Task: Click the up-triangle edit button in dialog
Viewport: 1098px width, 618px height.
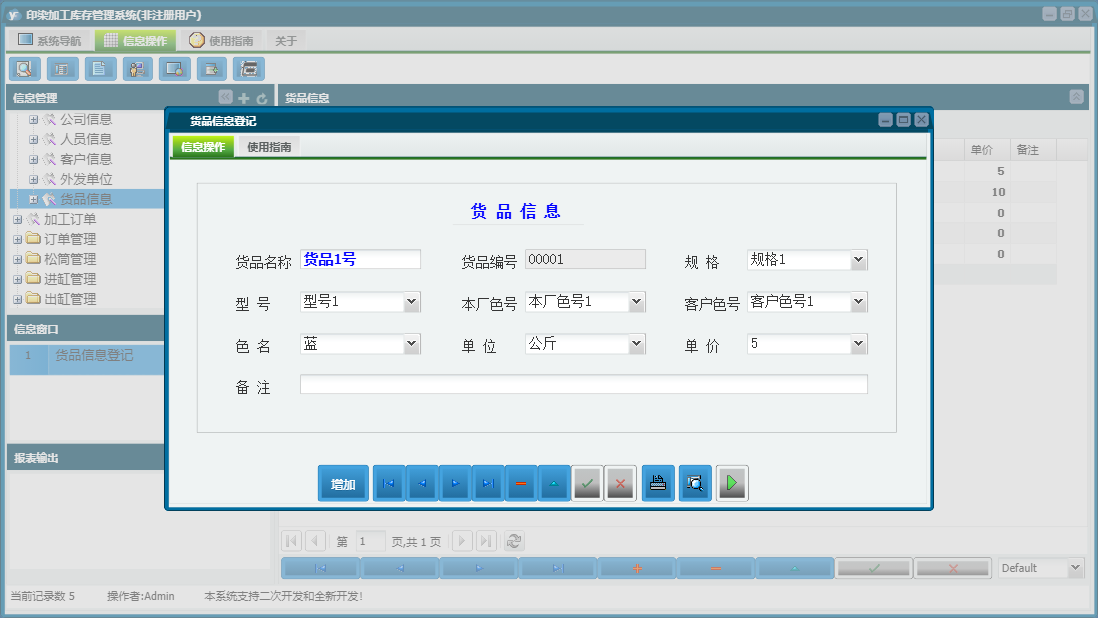Action: [554, 483]
